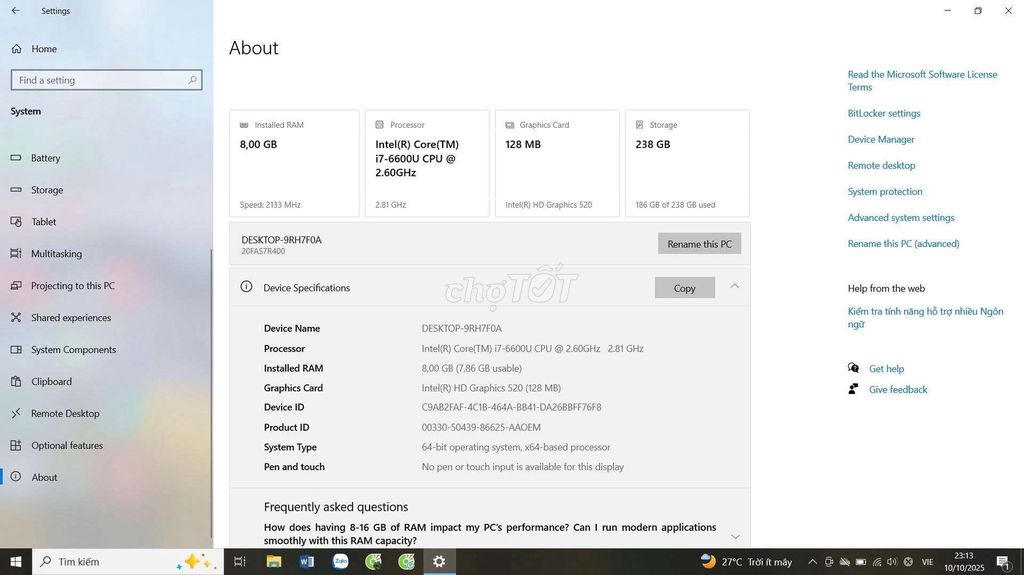
Task: Open the Wi-Fi network tray icon
Action: coord(877,562)
